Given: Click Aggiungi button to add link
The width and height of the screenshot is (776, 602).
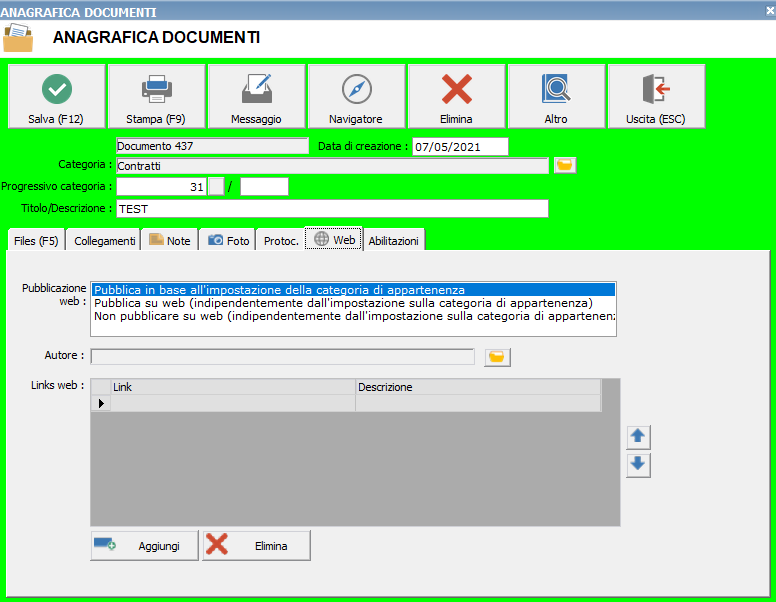Looking at the screenshot, I should [145, 546].
